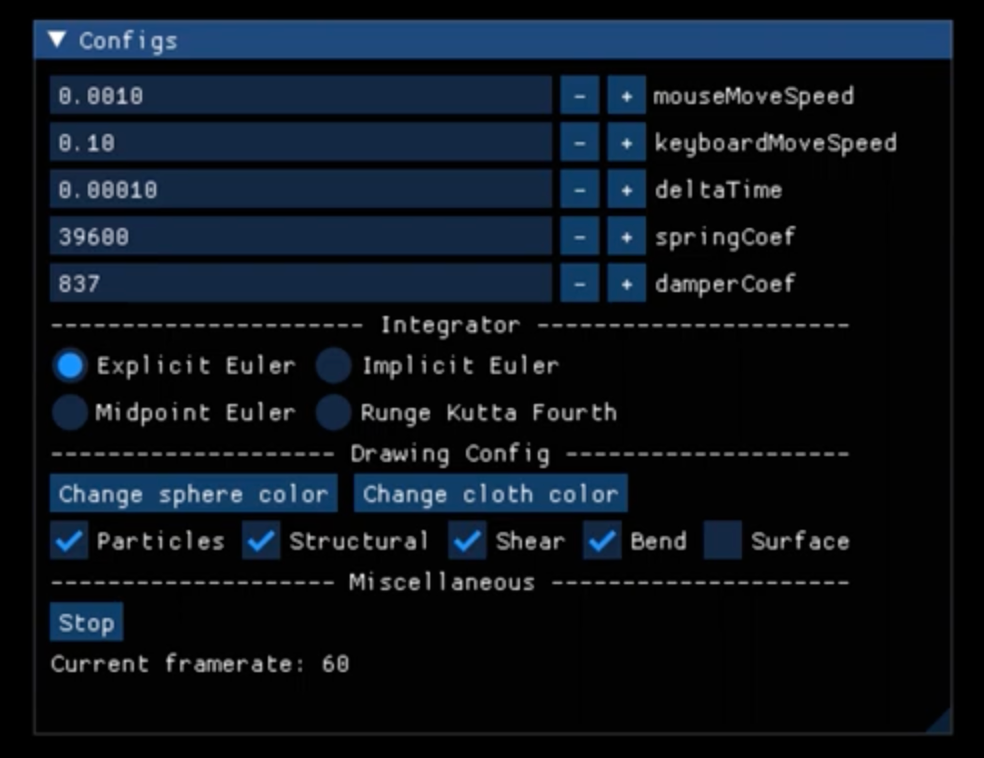Increase springCoef with plus button

pos(626,237)
